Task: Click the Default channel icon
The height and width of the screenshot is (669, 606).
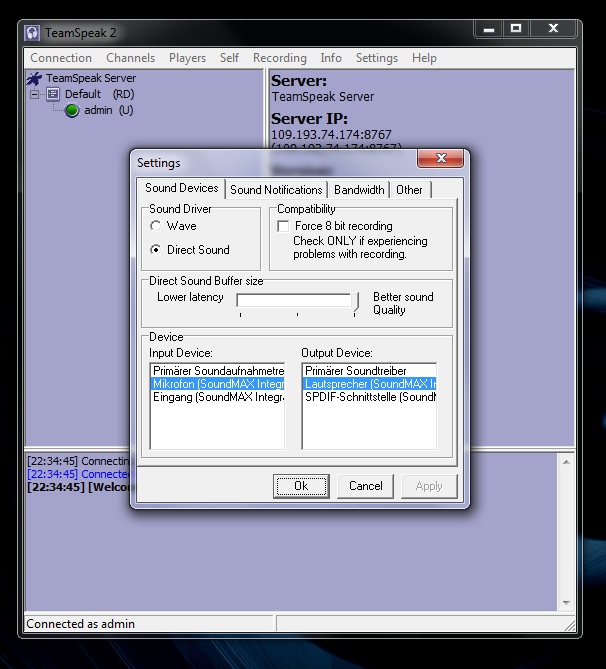Action: (x=53, y=94)
